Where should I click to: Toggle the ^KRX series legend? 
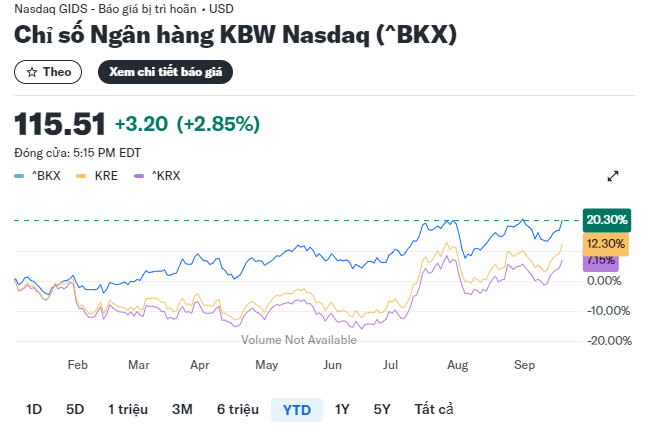(165, 176)
